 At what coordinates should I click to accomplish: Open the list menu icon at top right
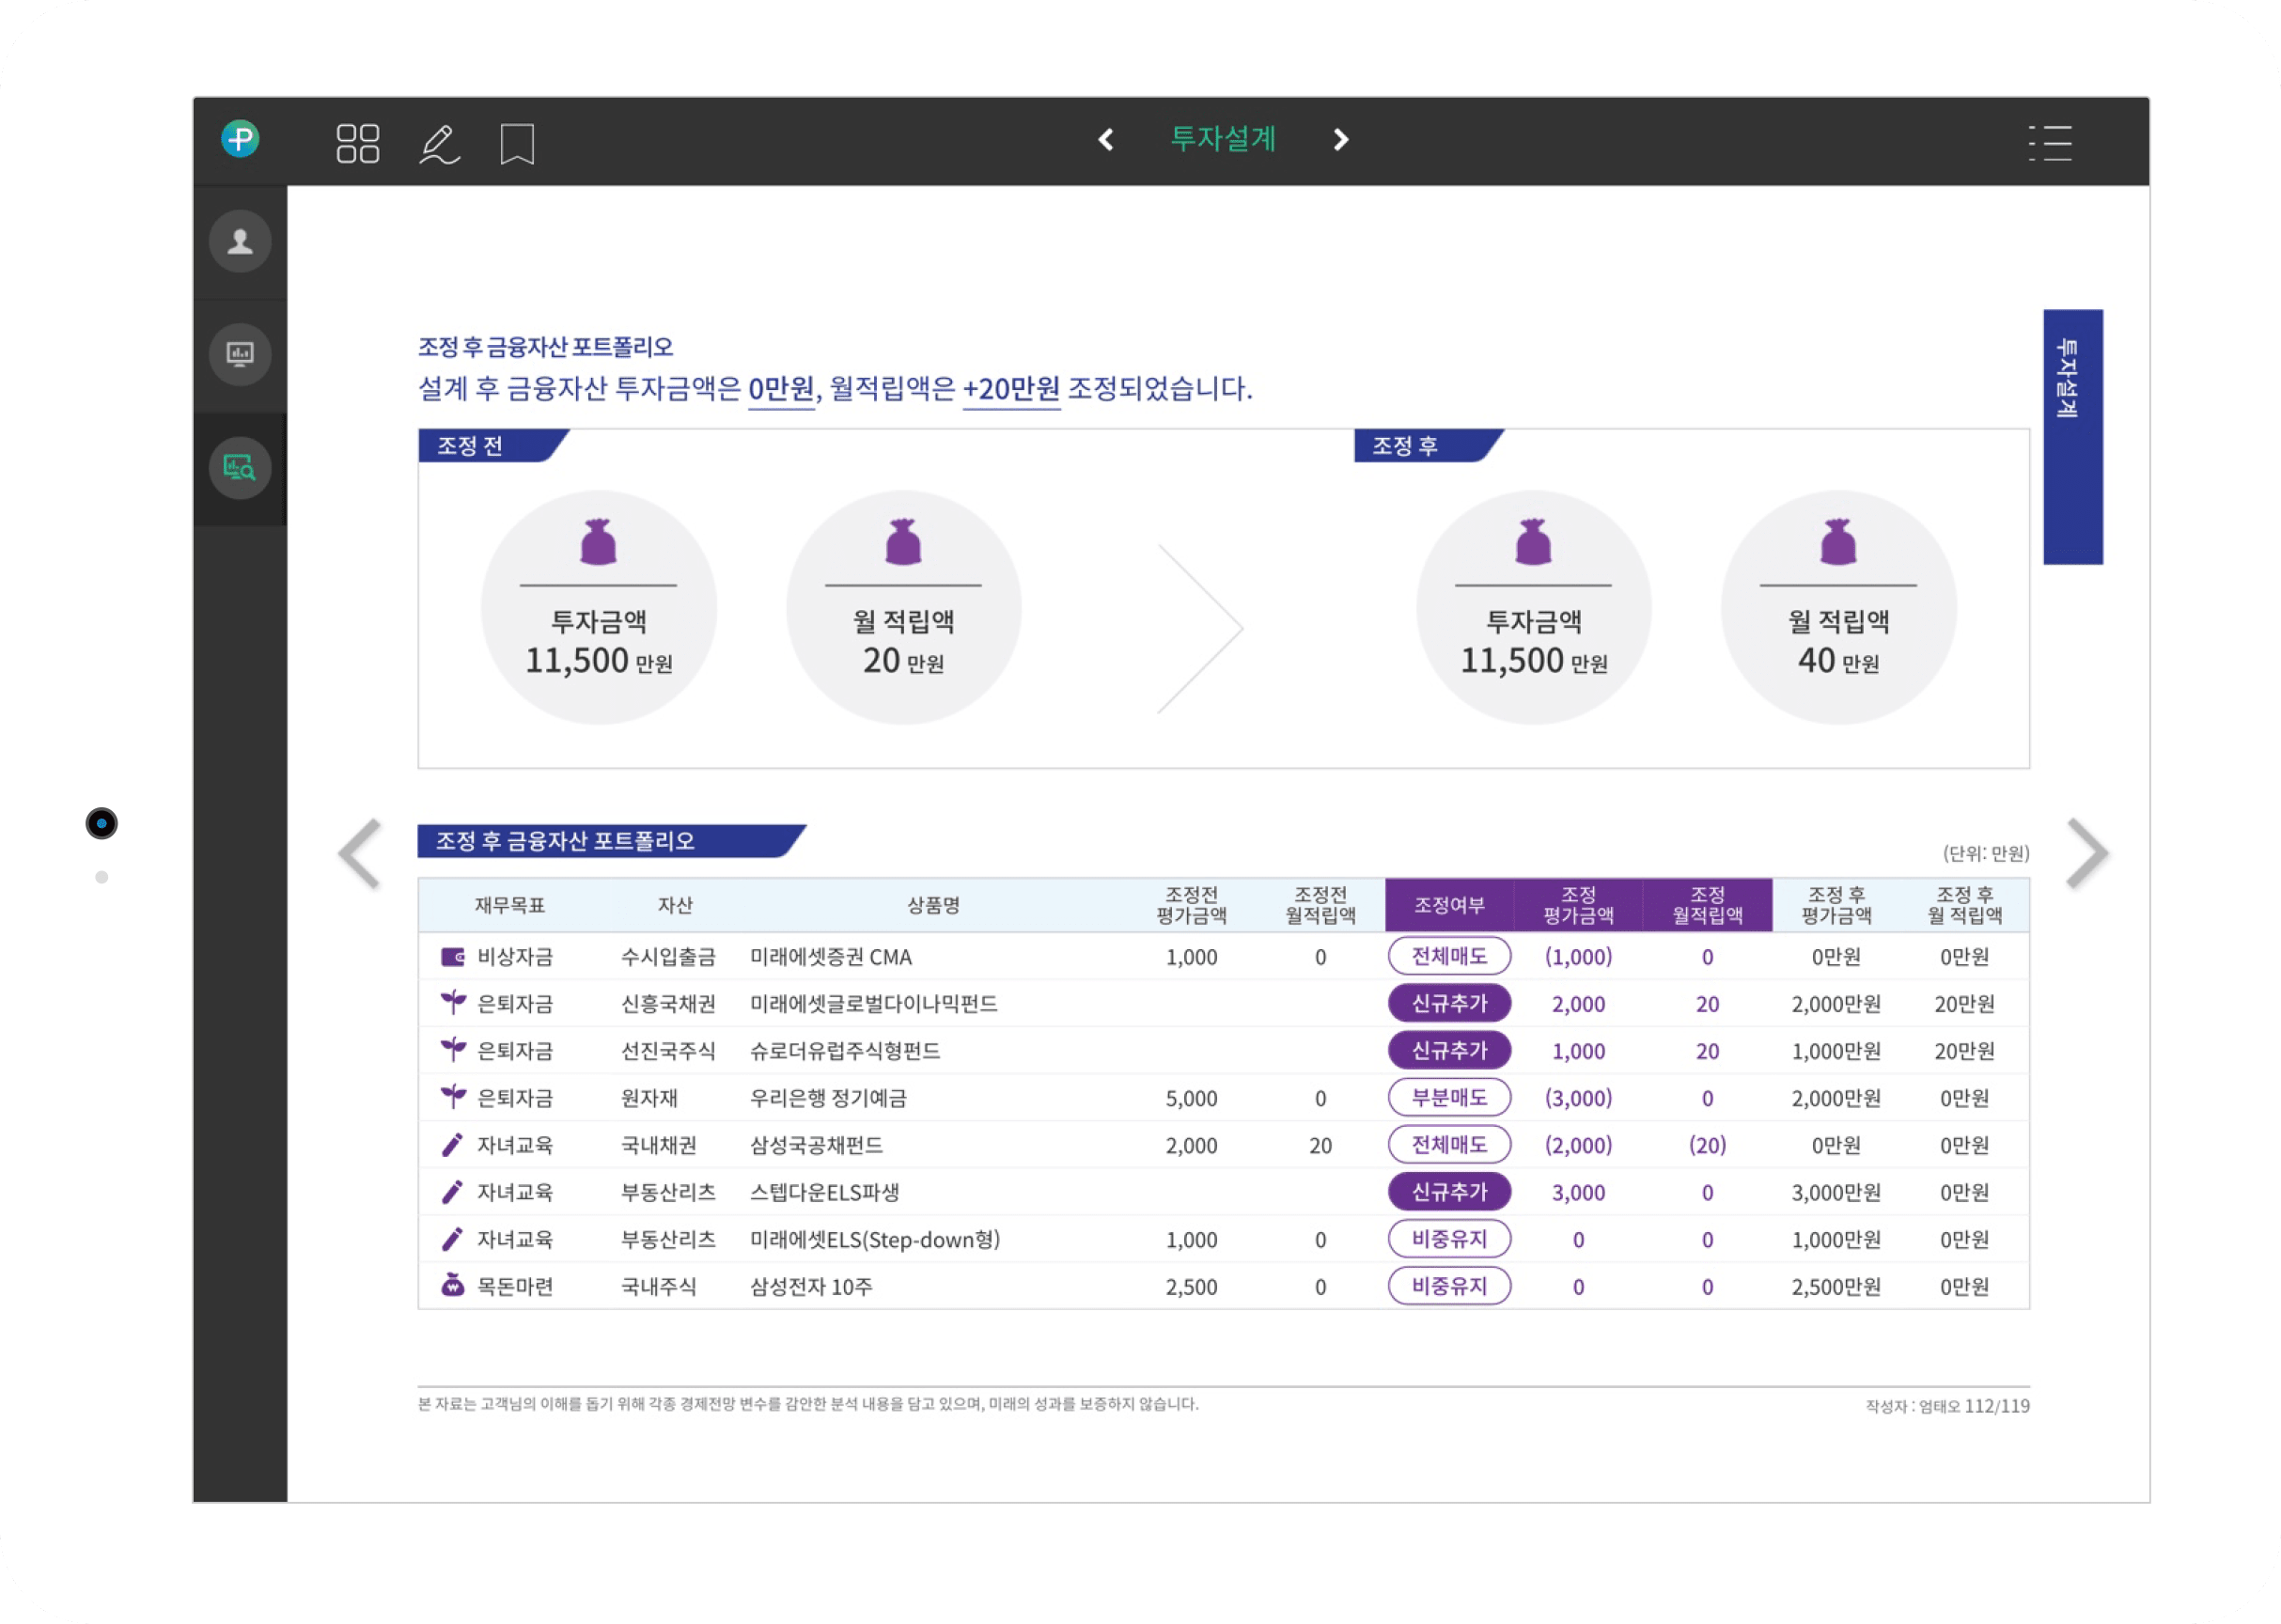point(2049,143)
